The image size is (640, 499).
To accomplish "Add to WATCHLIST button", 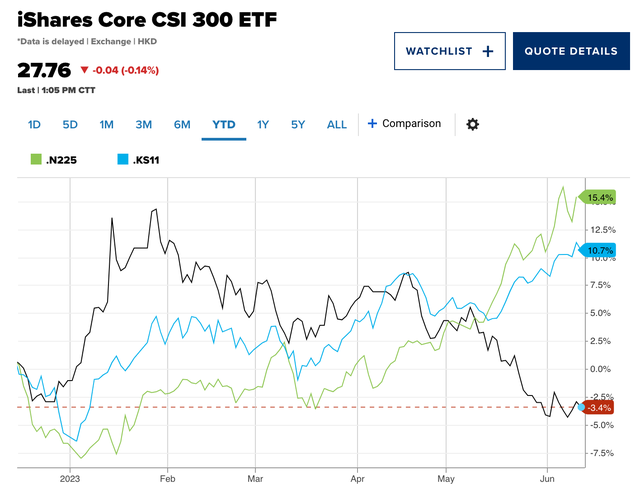I will coord(450,51).
